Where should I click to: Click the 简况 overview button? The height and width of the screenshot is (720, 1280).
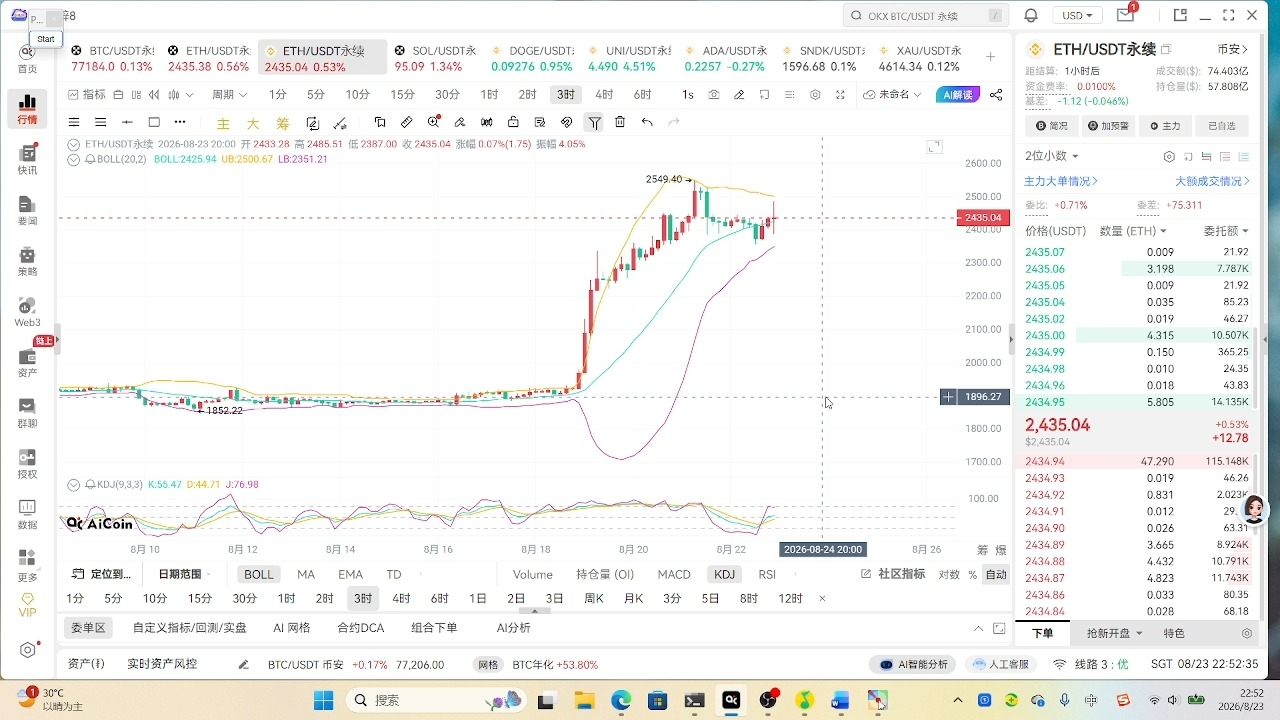click(1052, 126)
